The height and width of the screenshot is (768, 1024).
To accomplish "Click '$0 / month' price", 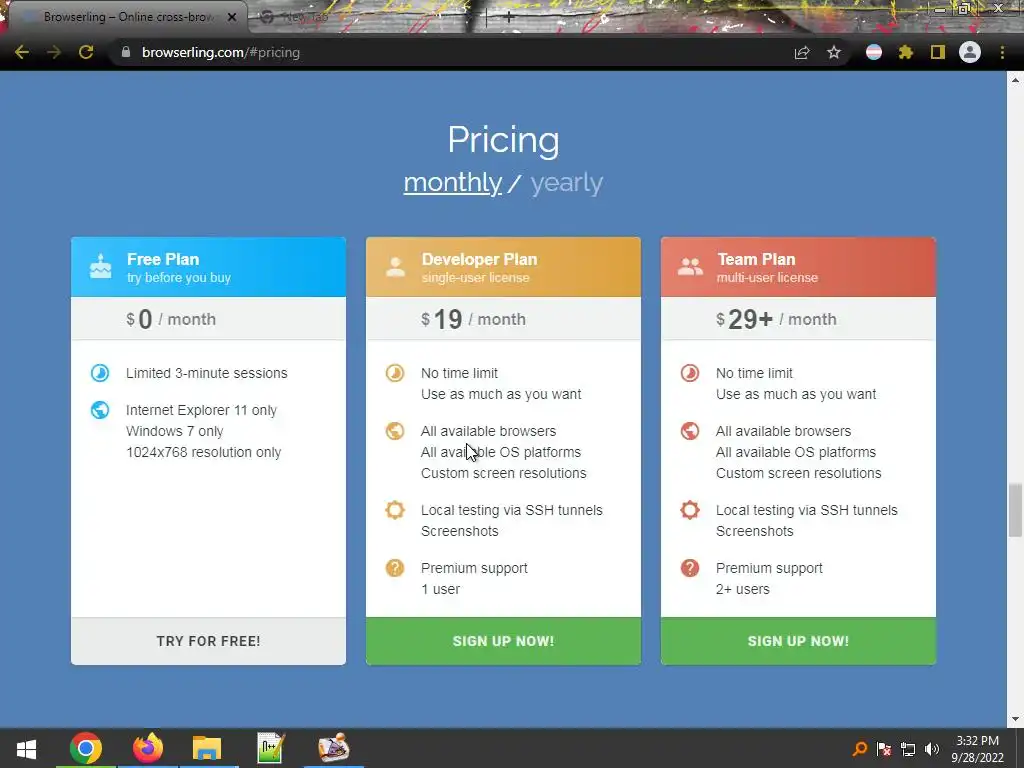I will click(x=171, y=319).
